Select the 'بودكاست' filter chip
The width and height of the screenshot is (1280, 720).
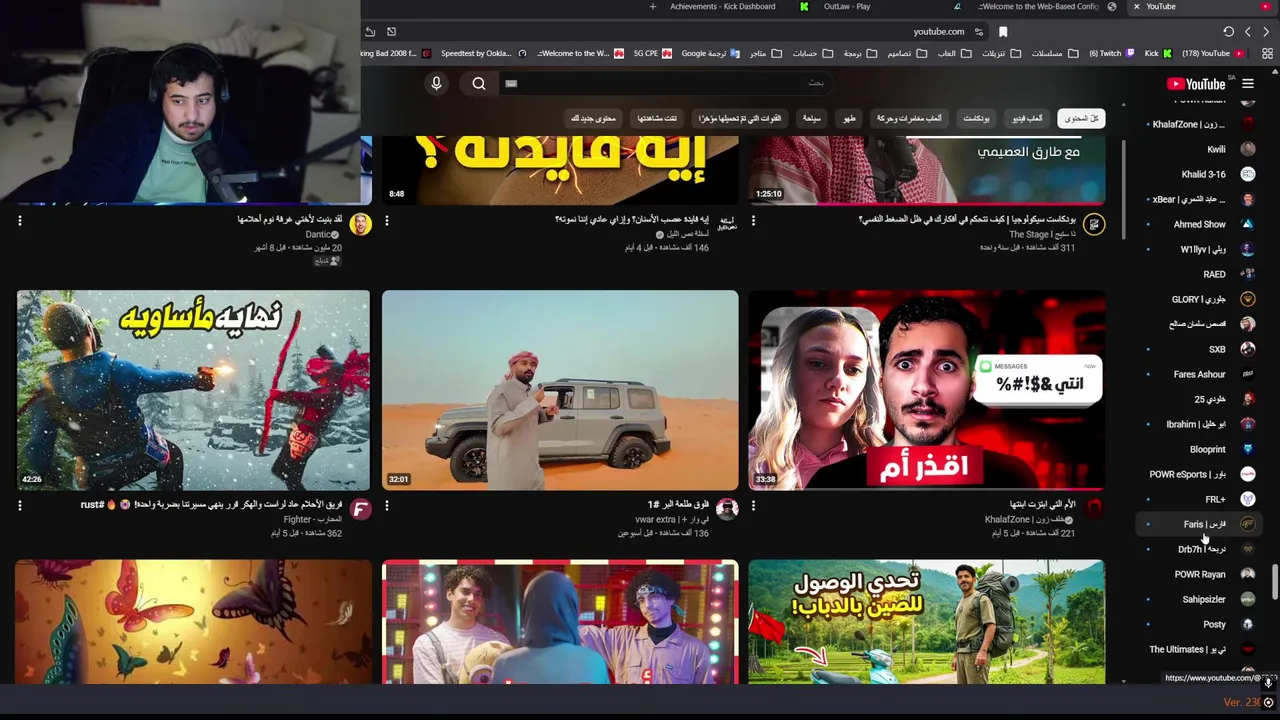pyautogui.click(x=976, y=118)
